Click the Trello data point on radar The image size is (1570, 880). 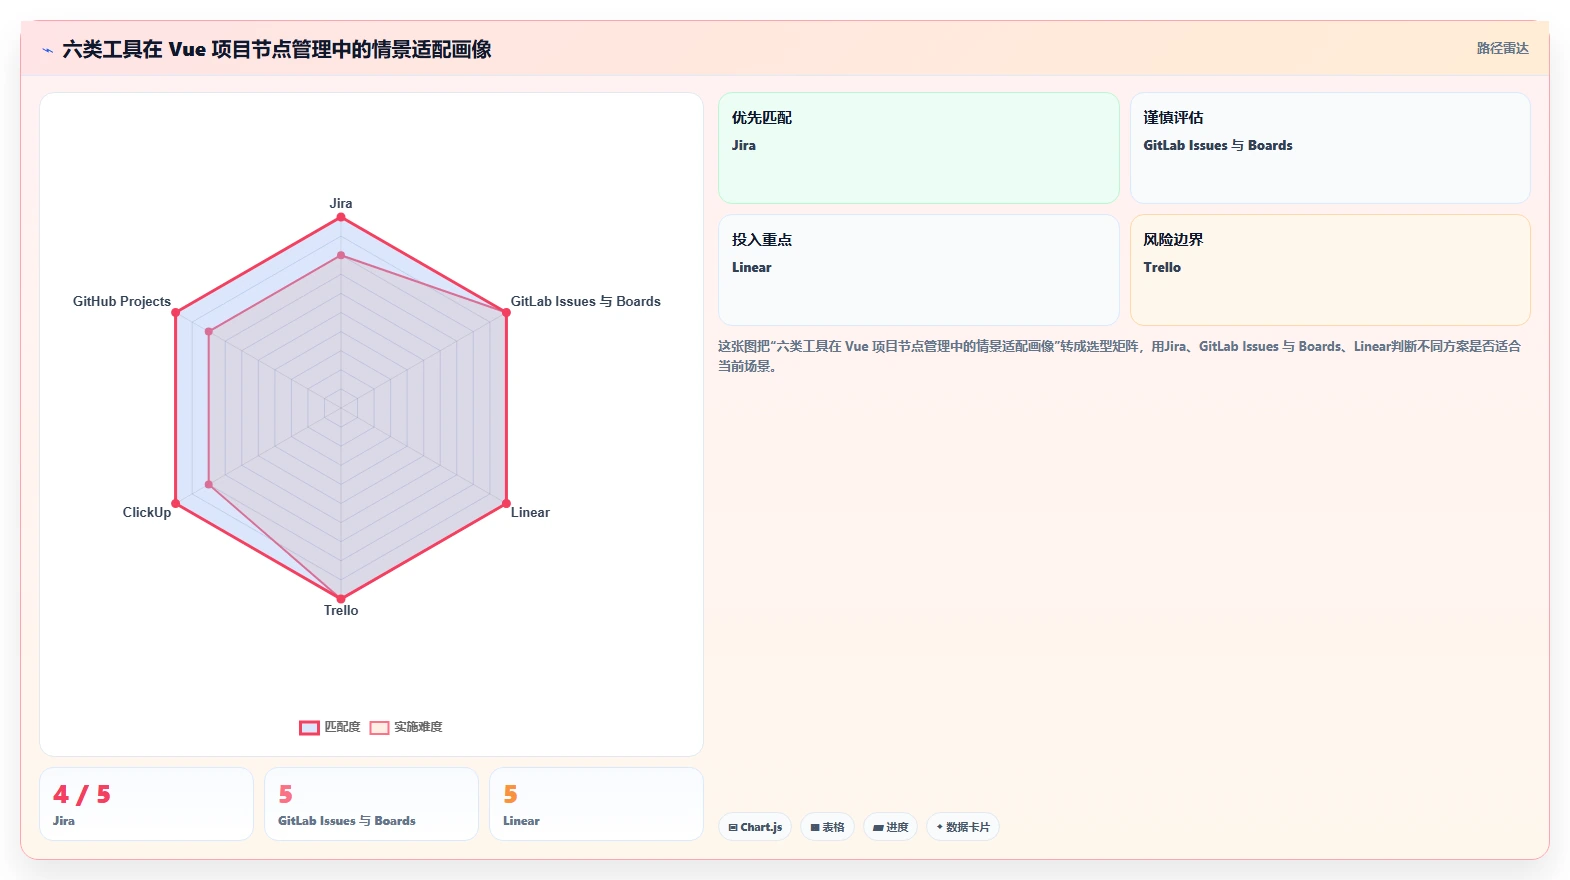click(341, 598)
